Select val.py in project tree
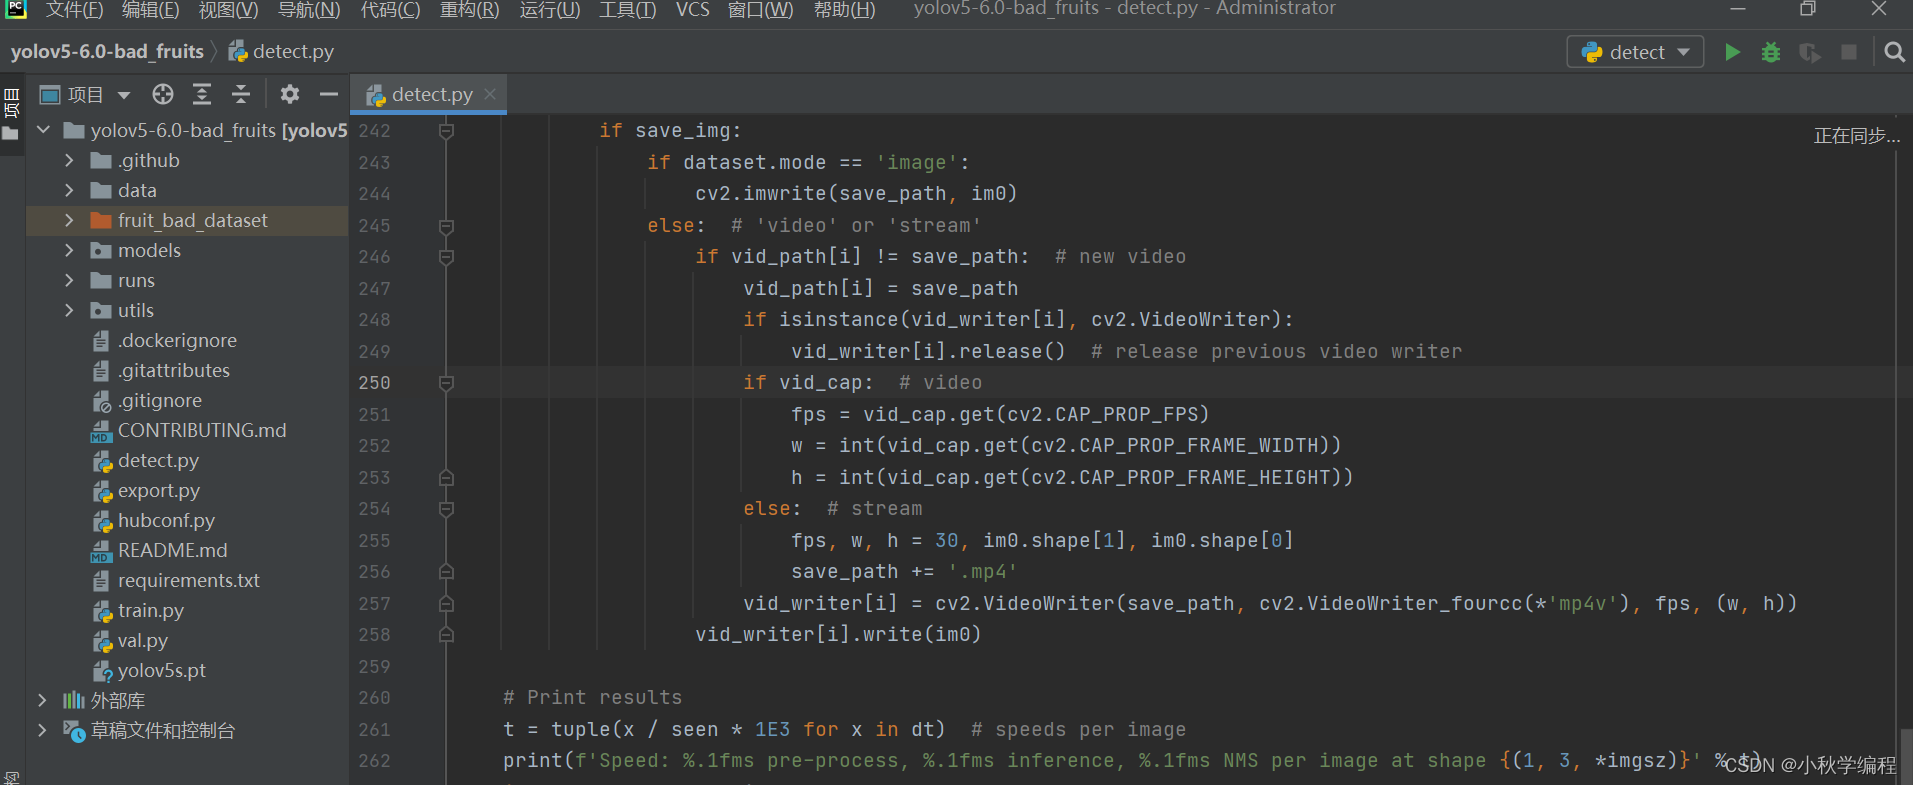The width and height of the screenshot is (1913, 785). 143,640
